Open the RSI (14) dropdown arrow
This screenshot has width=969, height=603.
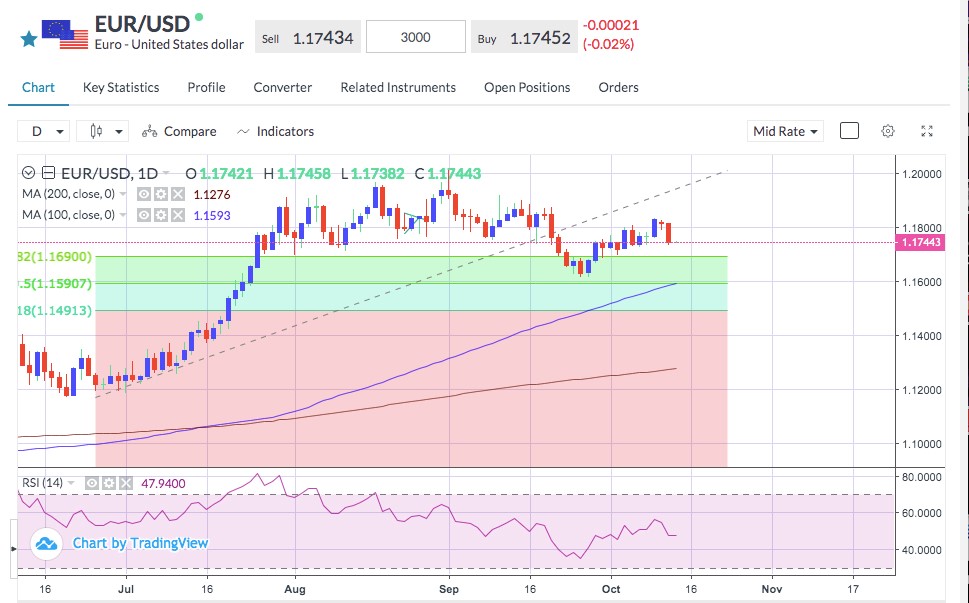[x=71, y=483]
